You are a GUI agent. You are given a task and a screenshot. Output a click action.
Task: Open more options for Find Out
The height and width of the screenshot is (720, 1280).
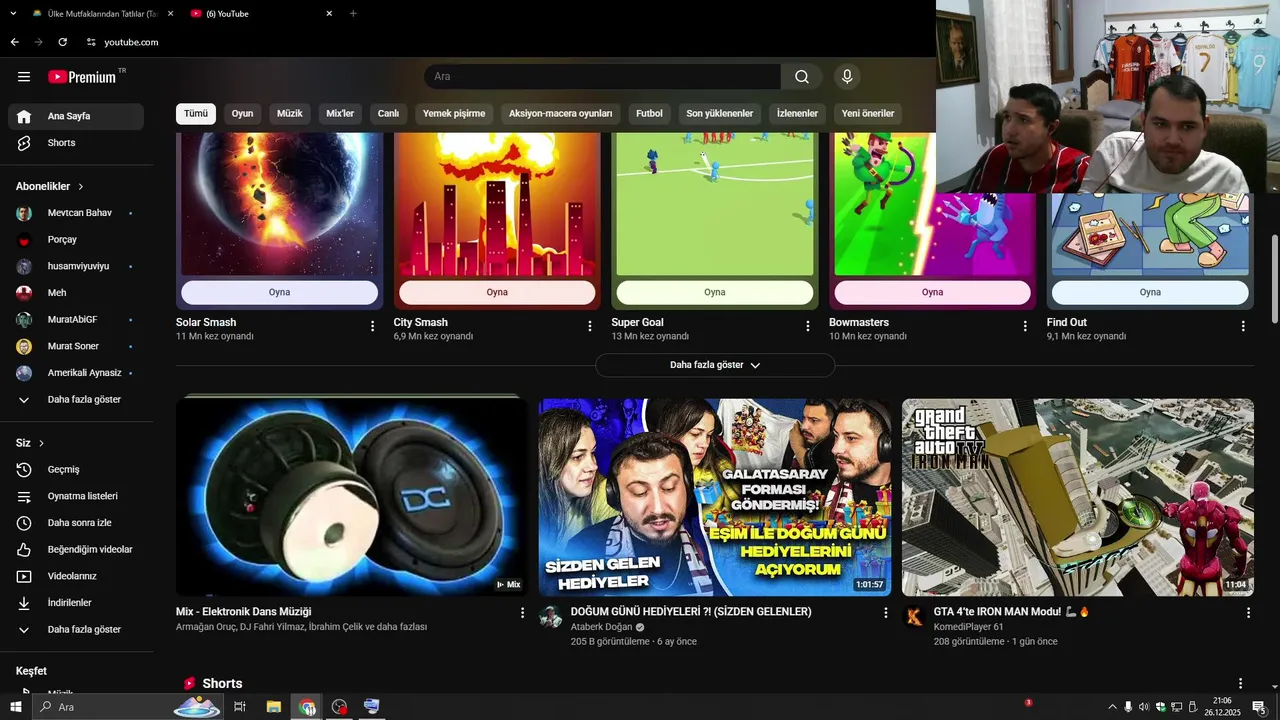[1243, 326]
